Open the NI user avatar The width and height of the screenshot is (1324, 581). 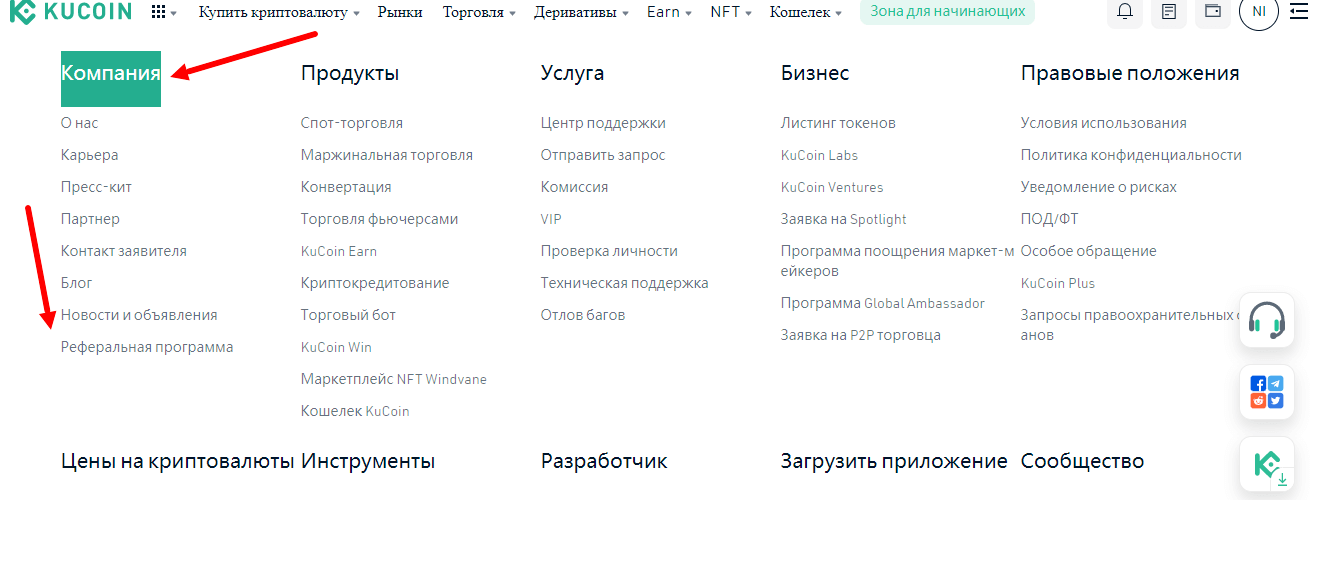pyautogui.click(x=1258, y=12)
